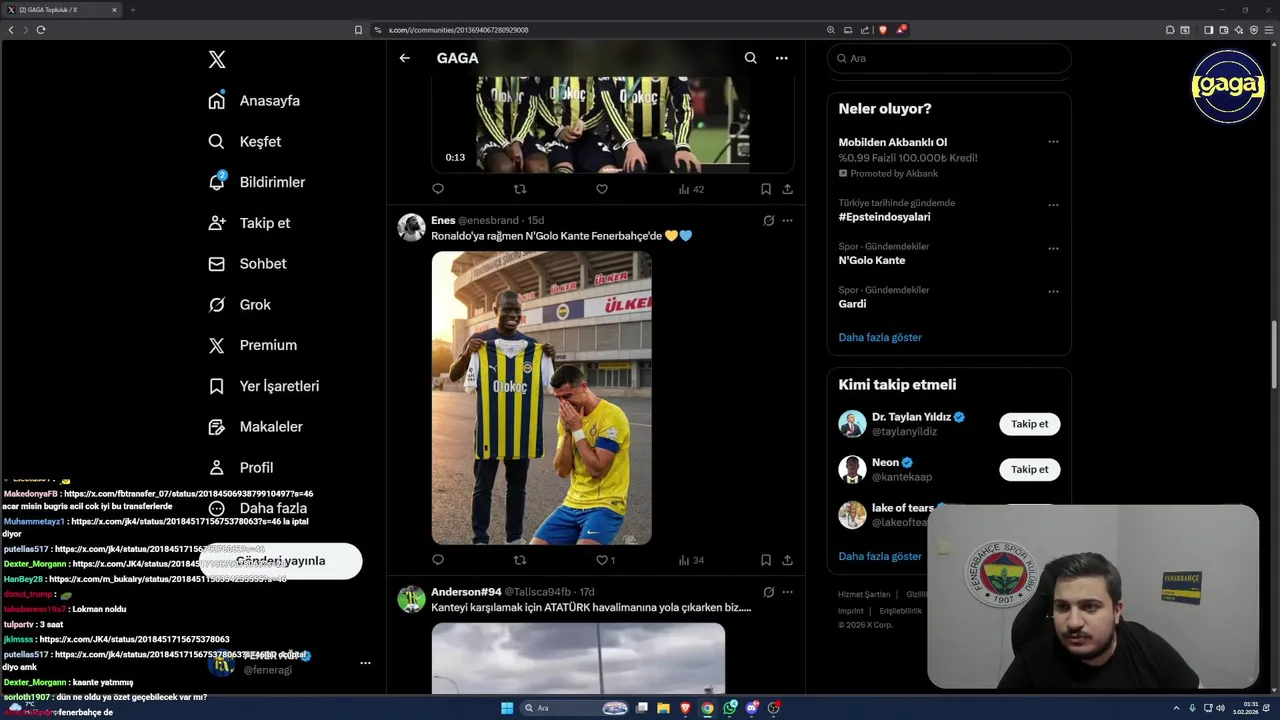Click the Ara search field on X

pos(949,58)
